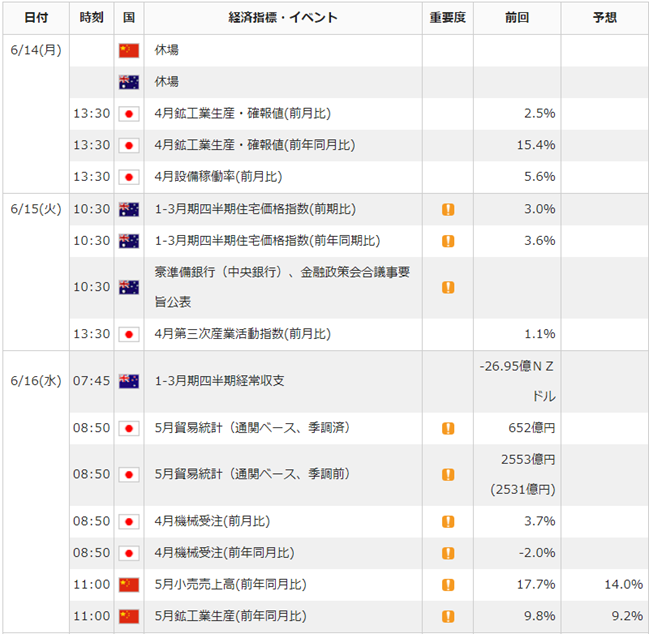Viewport: 649px width, 634px height.
Task: Click the text 4月鉱工業生産・確報値(前年同月比)
Action: pyautogui.click(x=255, y=146)
